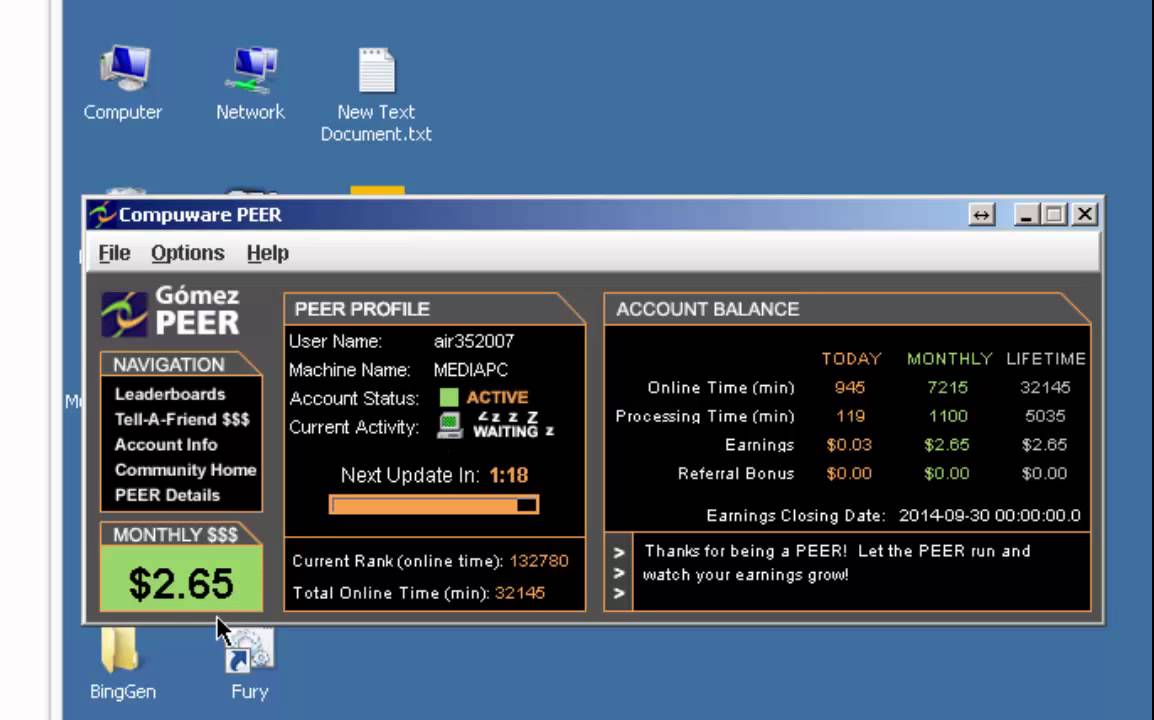Open the File menu

click(114, 253)
